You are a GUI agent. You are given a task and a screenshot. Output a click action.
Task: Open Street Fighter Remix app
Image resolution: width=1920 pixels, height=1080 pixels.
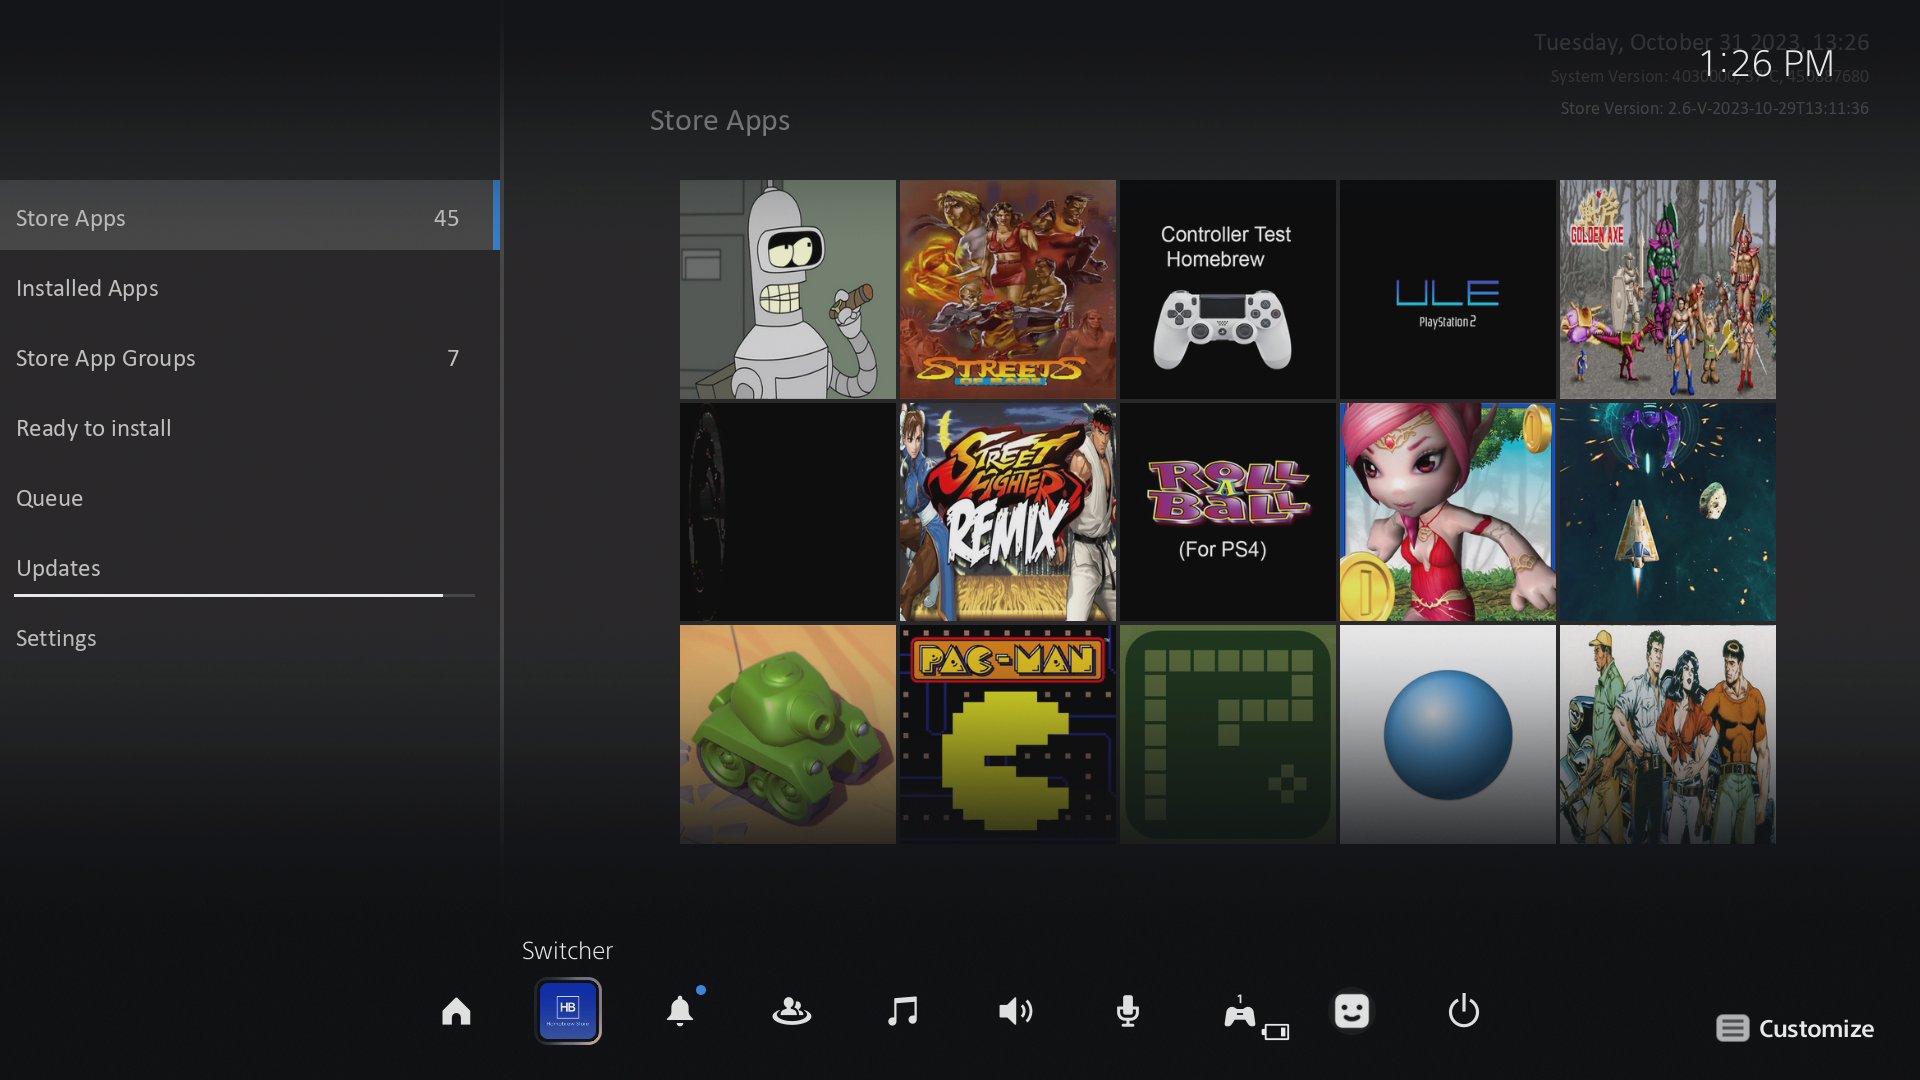[x=1006, y=512]
